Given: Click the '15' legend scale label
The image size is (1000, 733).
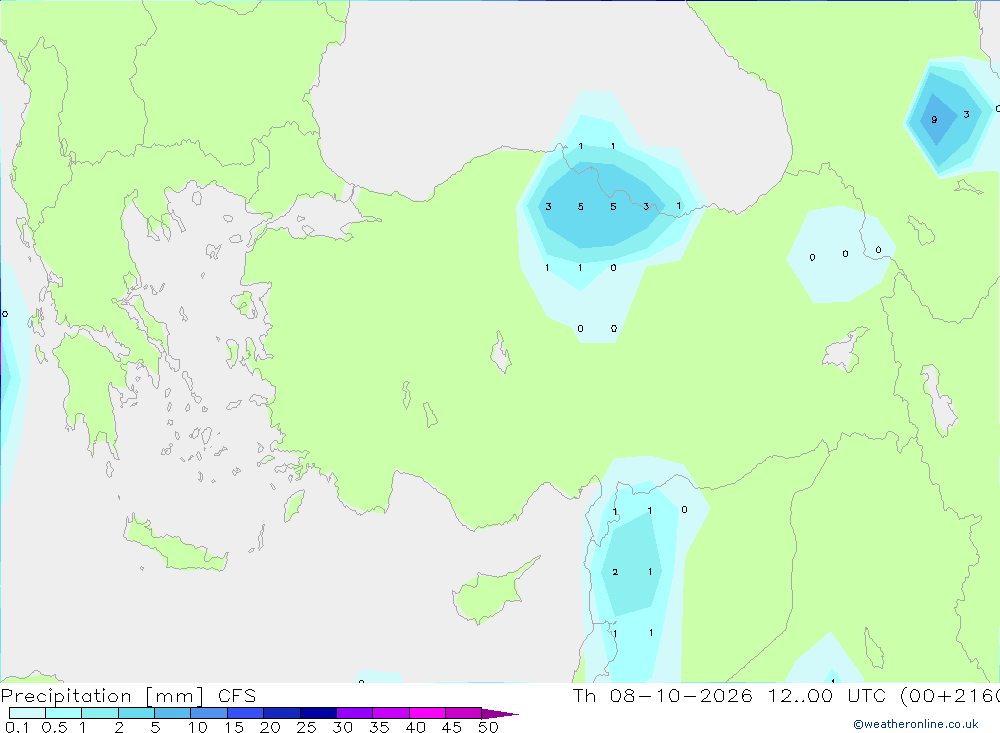Looking at the screenshot, I should (234, 727).
